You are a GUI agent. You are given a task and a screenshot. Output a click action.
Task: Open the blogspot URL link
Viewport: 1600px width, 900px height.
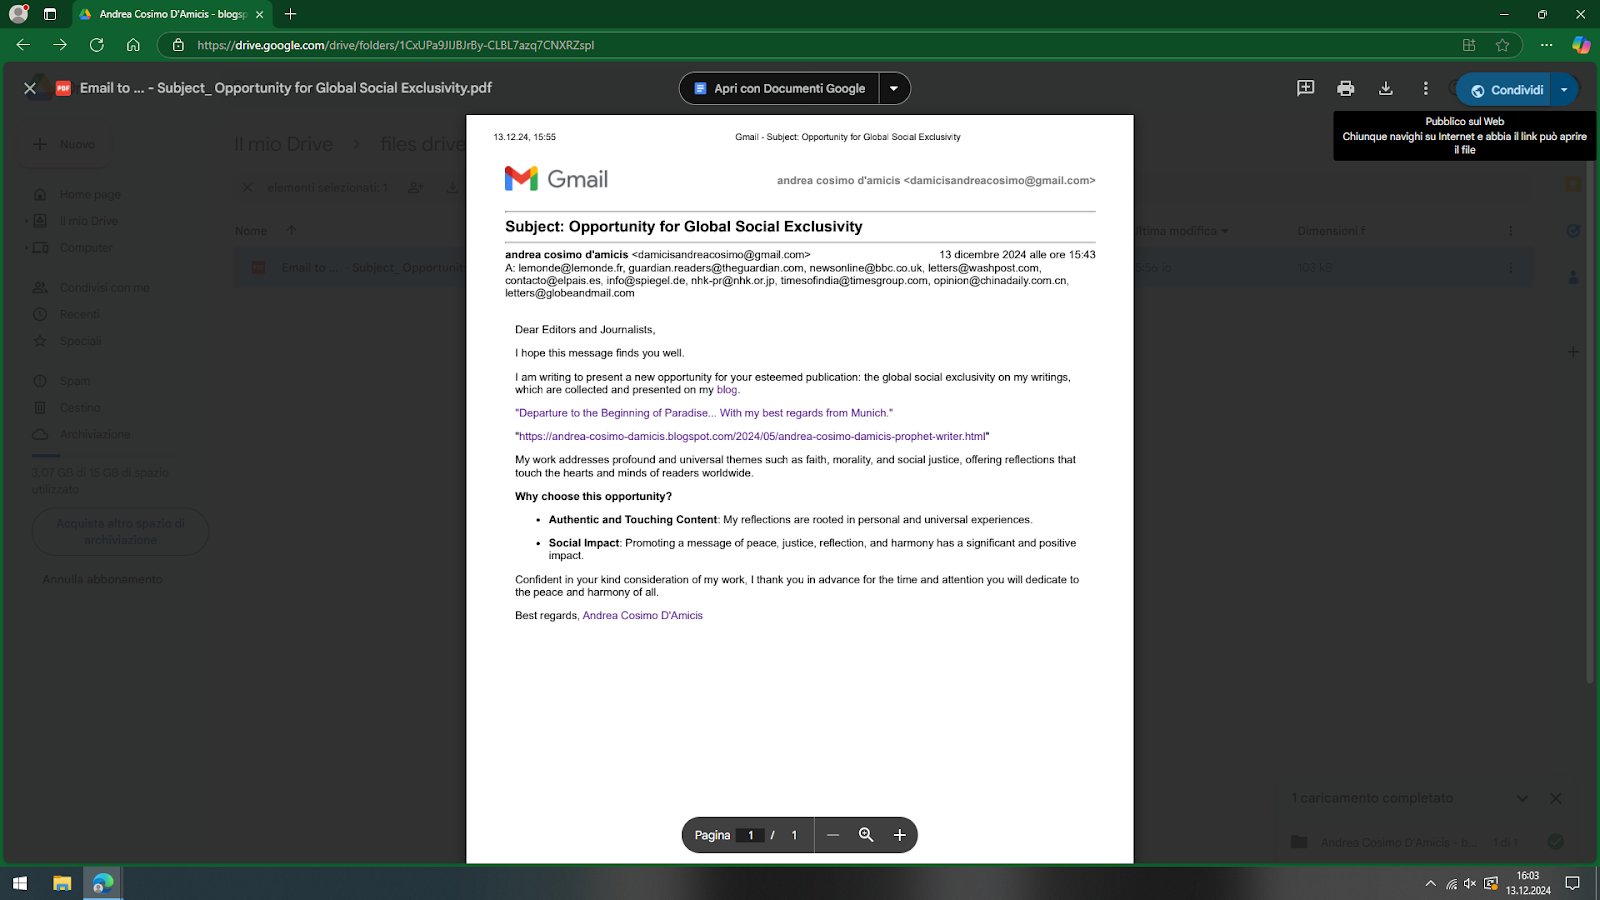(752, 436)
